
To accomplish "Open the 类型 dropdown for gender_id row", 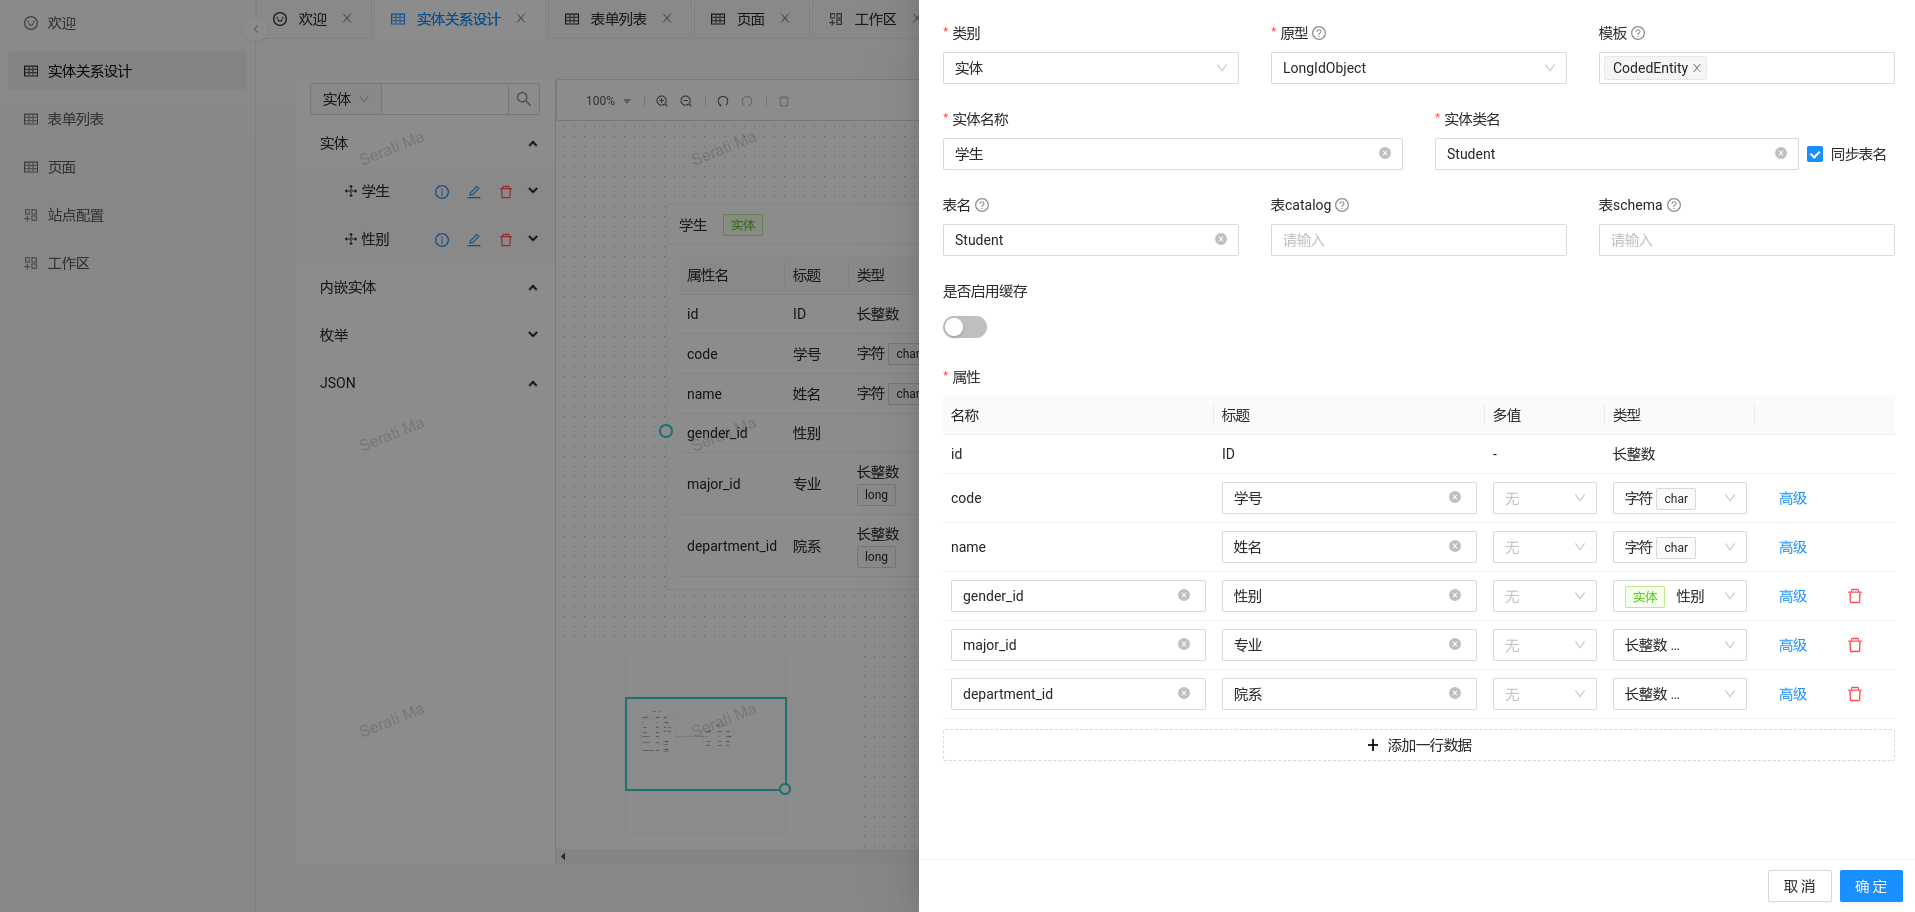I will click(x=1679, y=596).
